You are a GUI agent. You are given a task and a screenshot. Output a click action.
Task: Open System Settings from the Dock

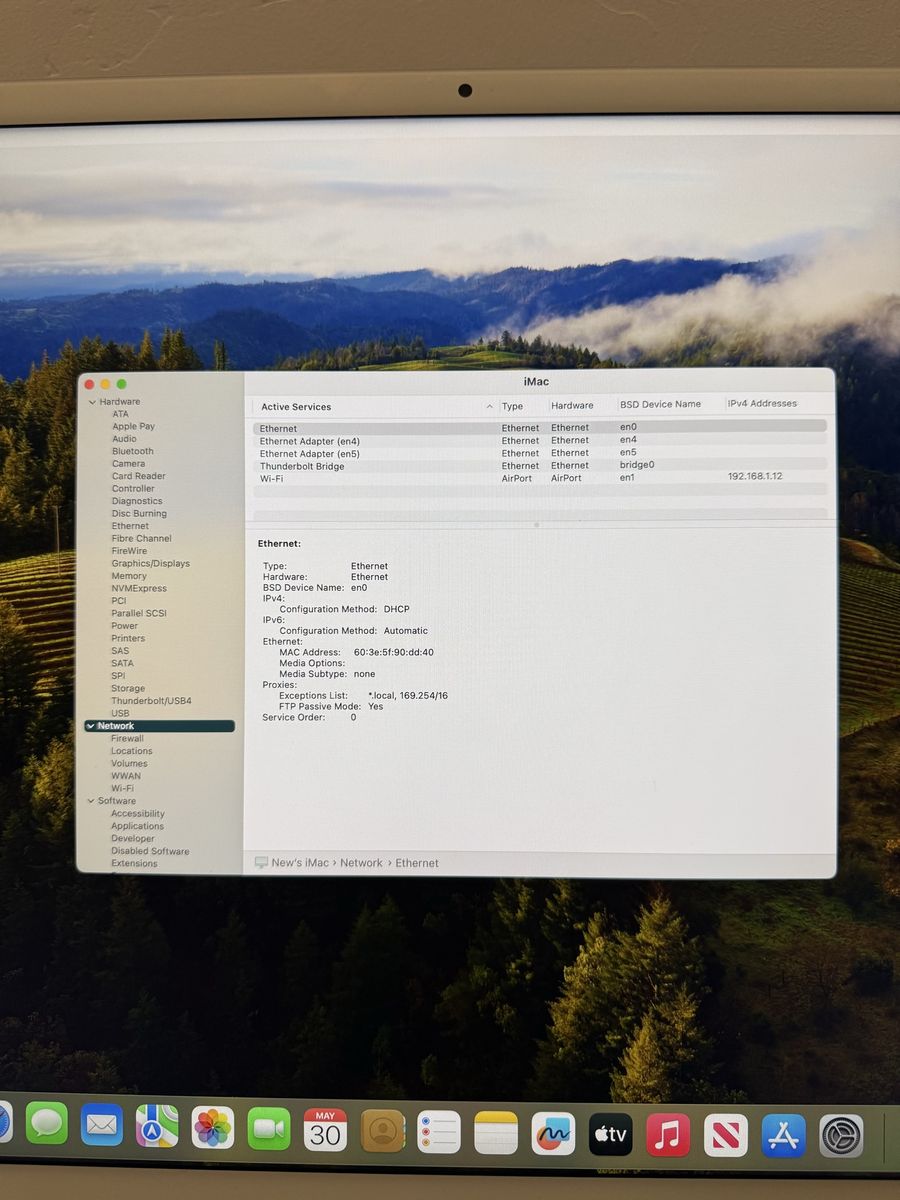click(842, 1136)
